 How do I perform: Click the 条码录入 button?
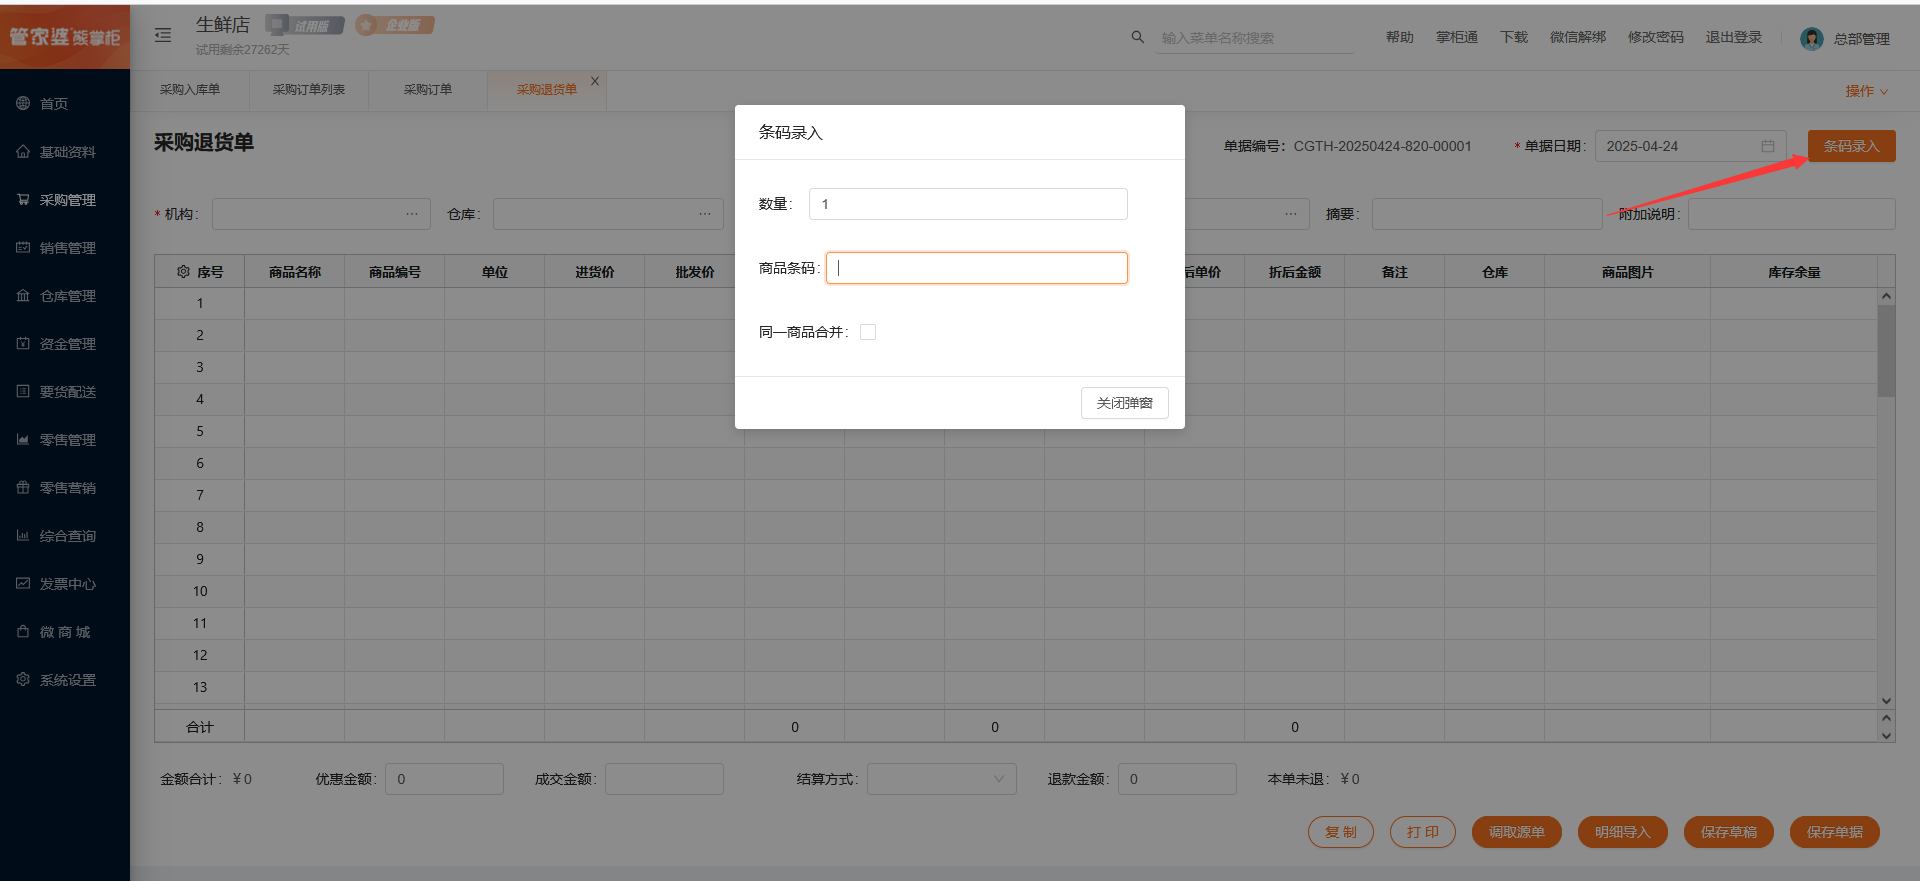(1852, 146)
